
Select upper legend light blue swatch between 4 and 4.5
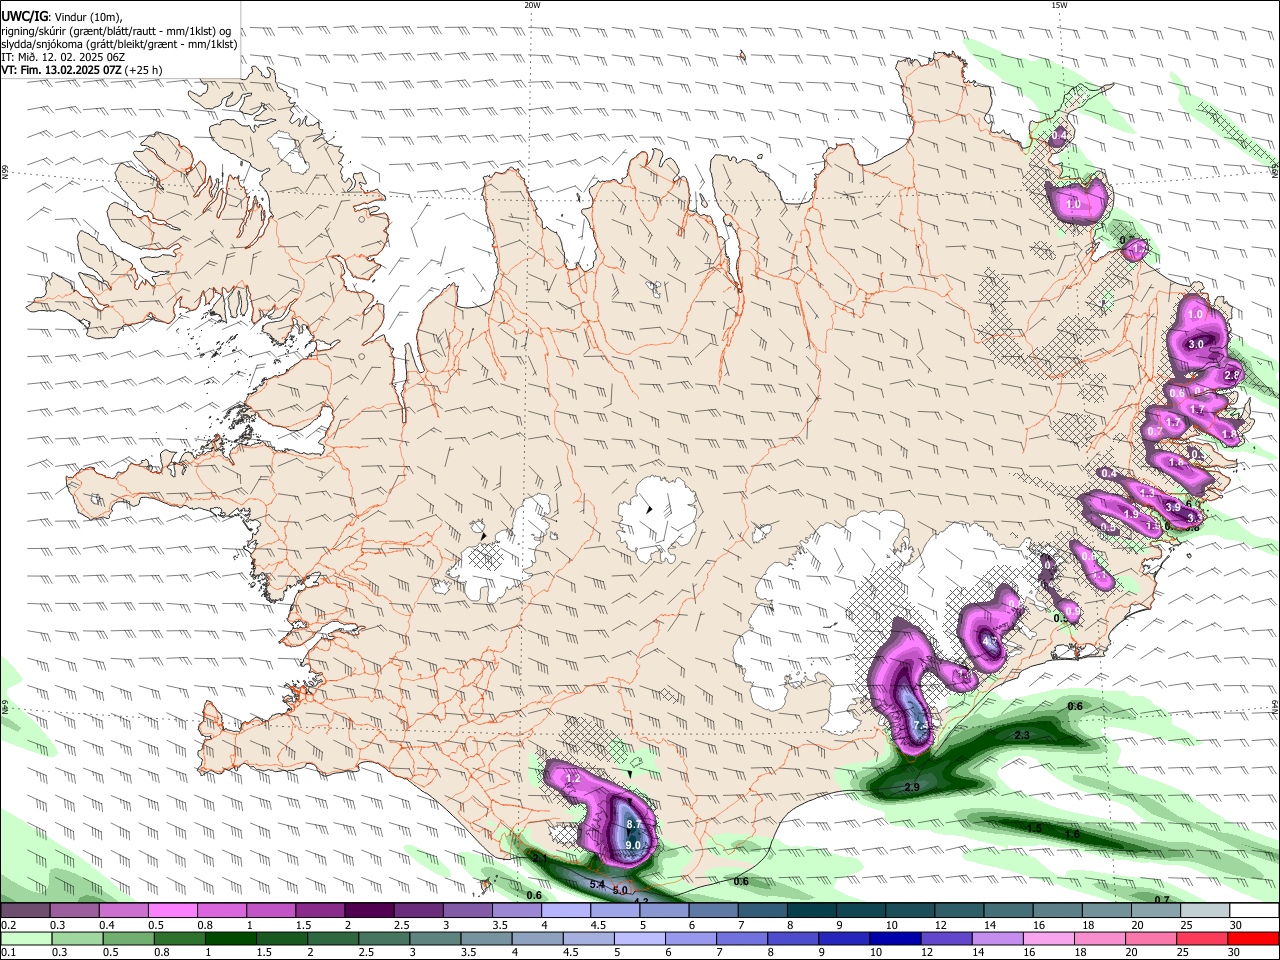[566, 911]
